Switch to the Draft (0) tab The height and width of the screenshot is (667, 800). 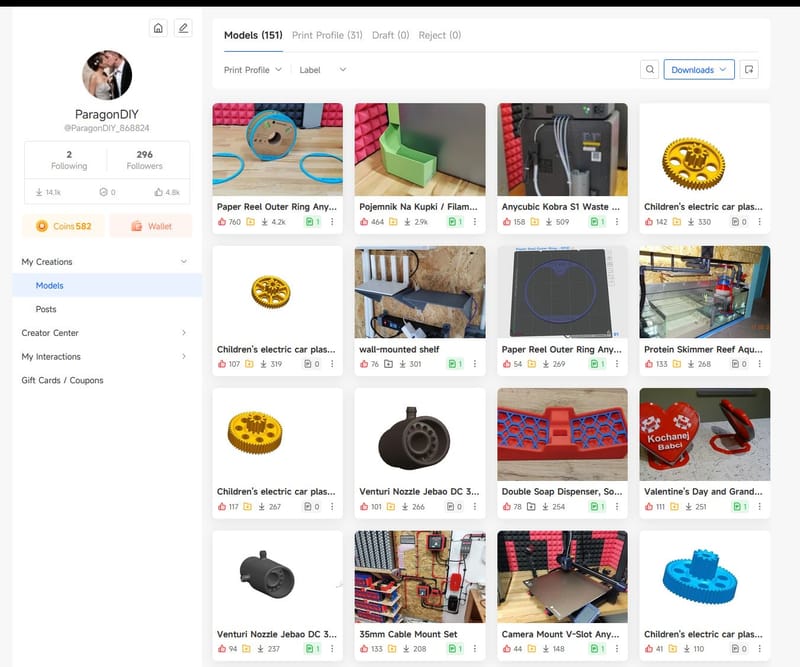(390, 35)
